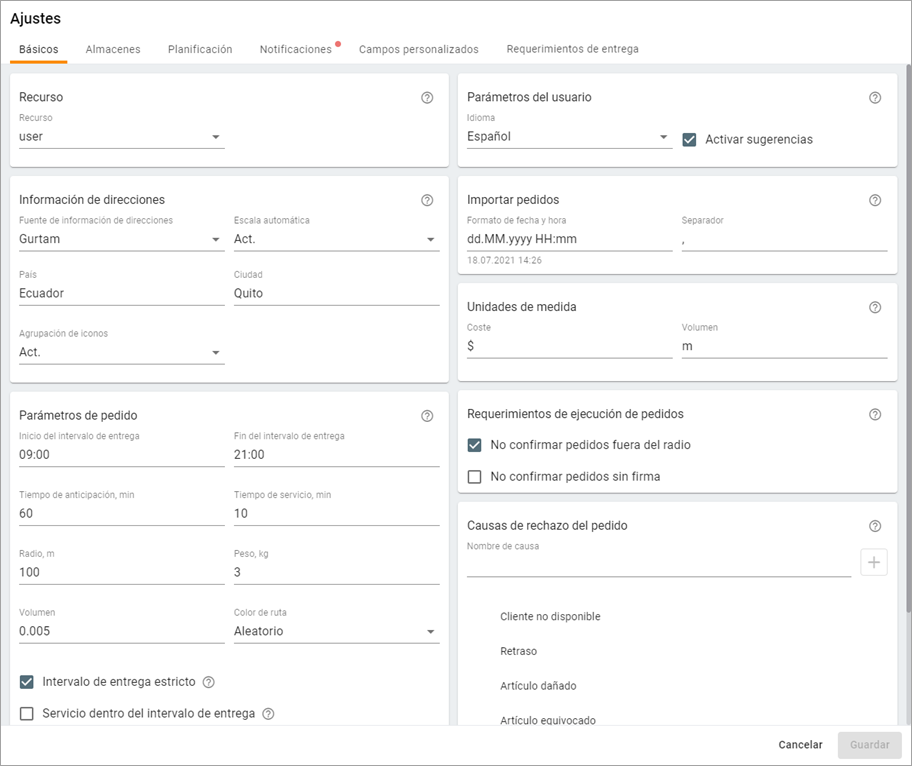Click plus icon to add rejection cause

(x=874, y=563)
